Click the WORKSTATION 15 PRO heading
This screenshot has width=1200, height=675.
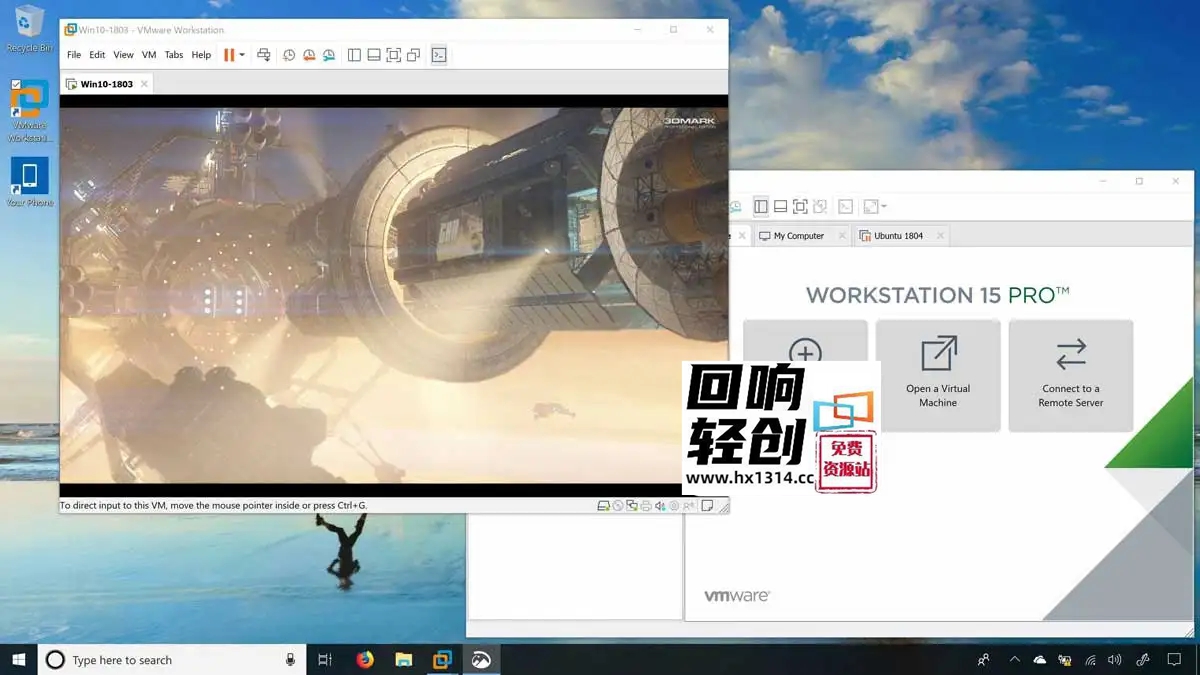(938, 295)
